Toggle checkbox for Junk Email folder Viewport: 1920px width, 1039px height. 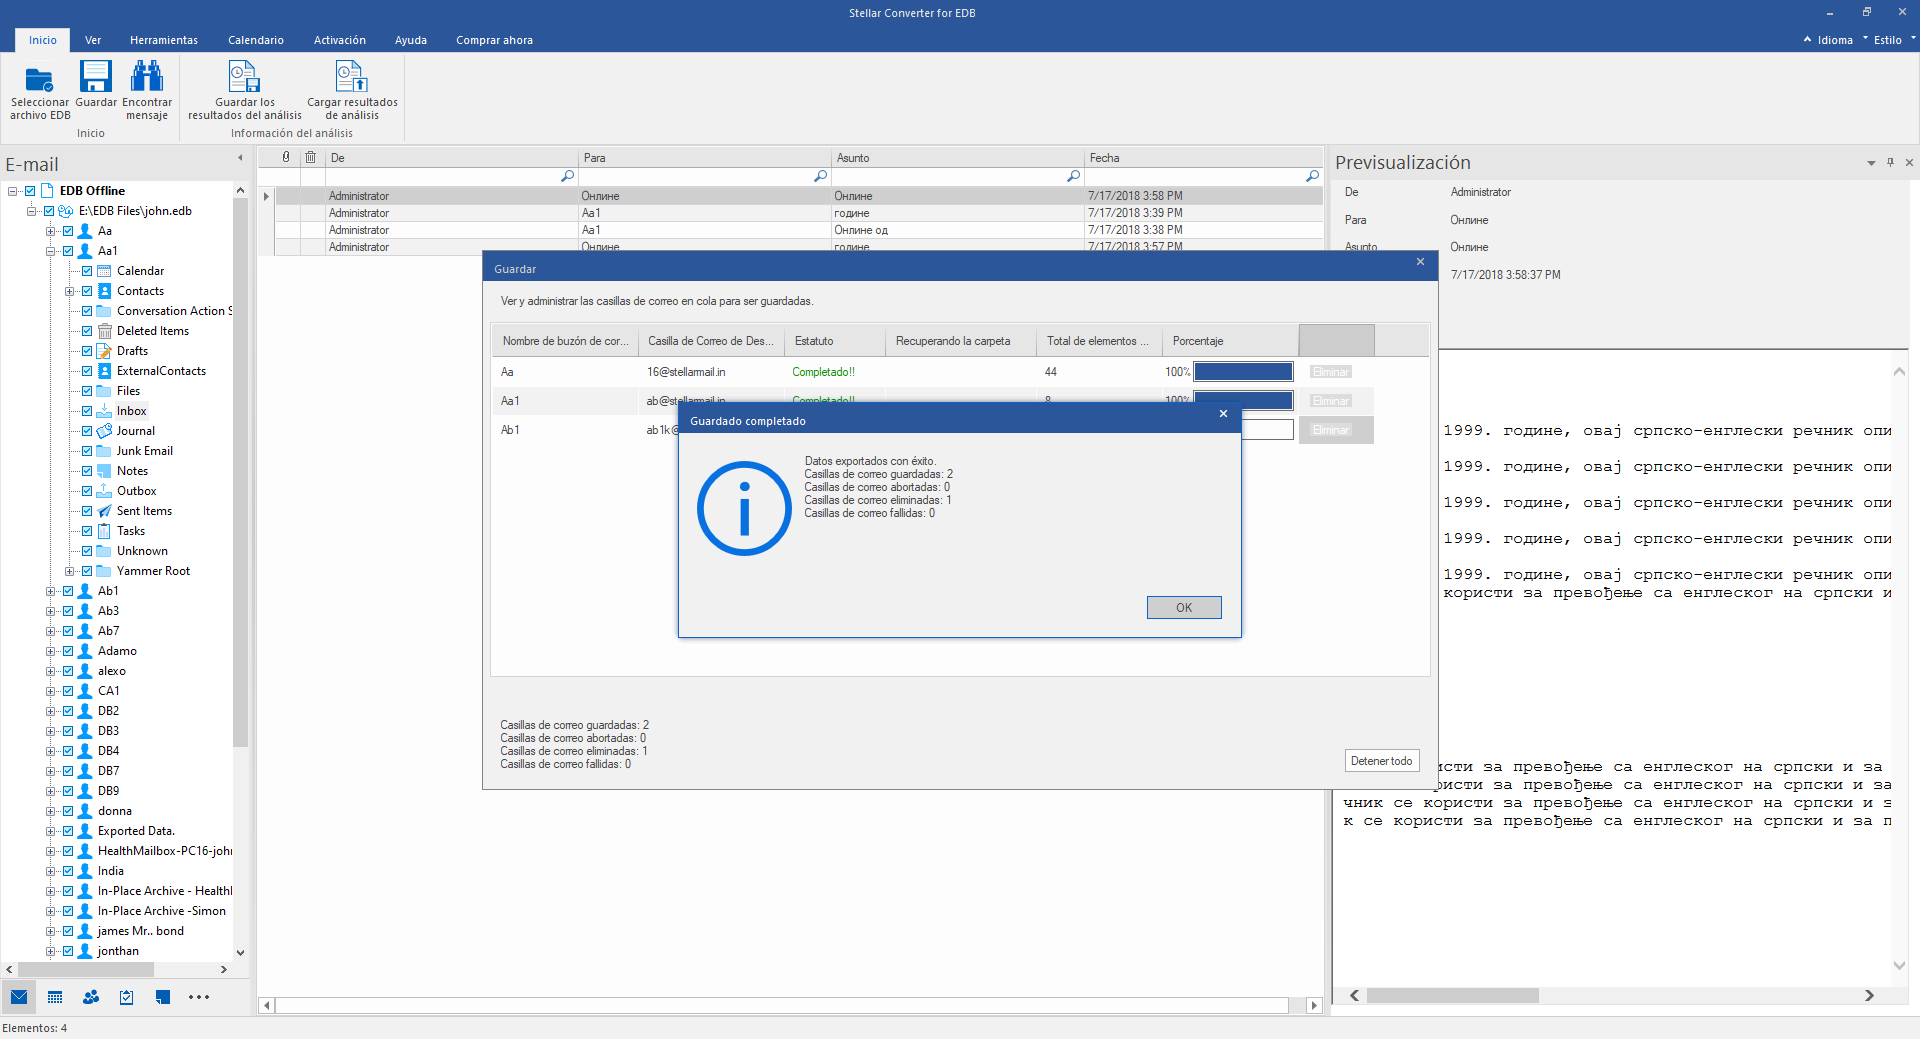pos(87,451)
